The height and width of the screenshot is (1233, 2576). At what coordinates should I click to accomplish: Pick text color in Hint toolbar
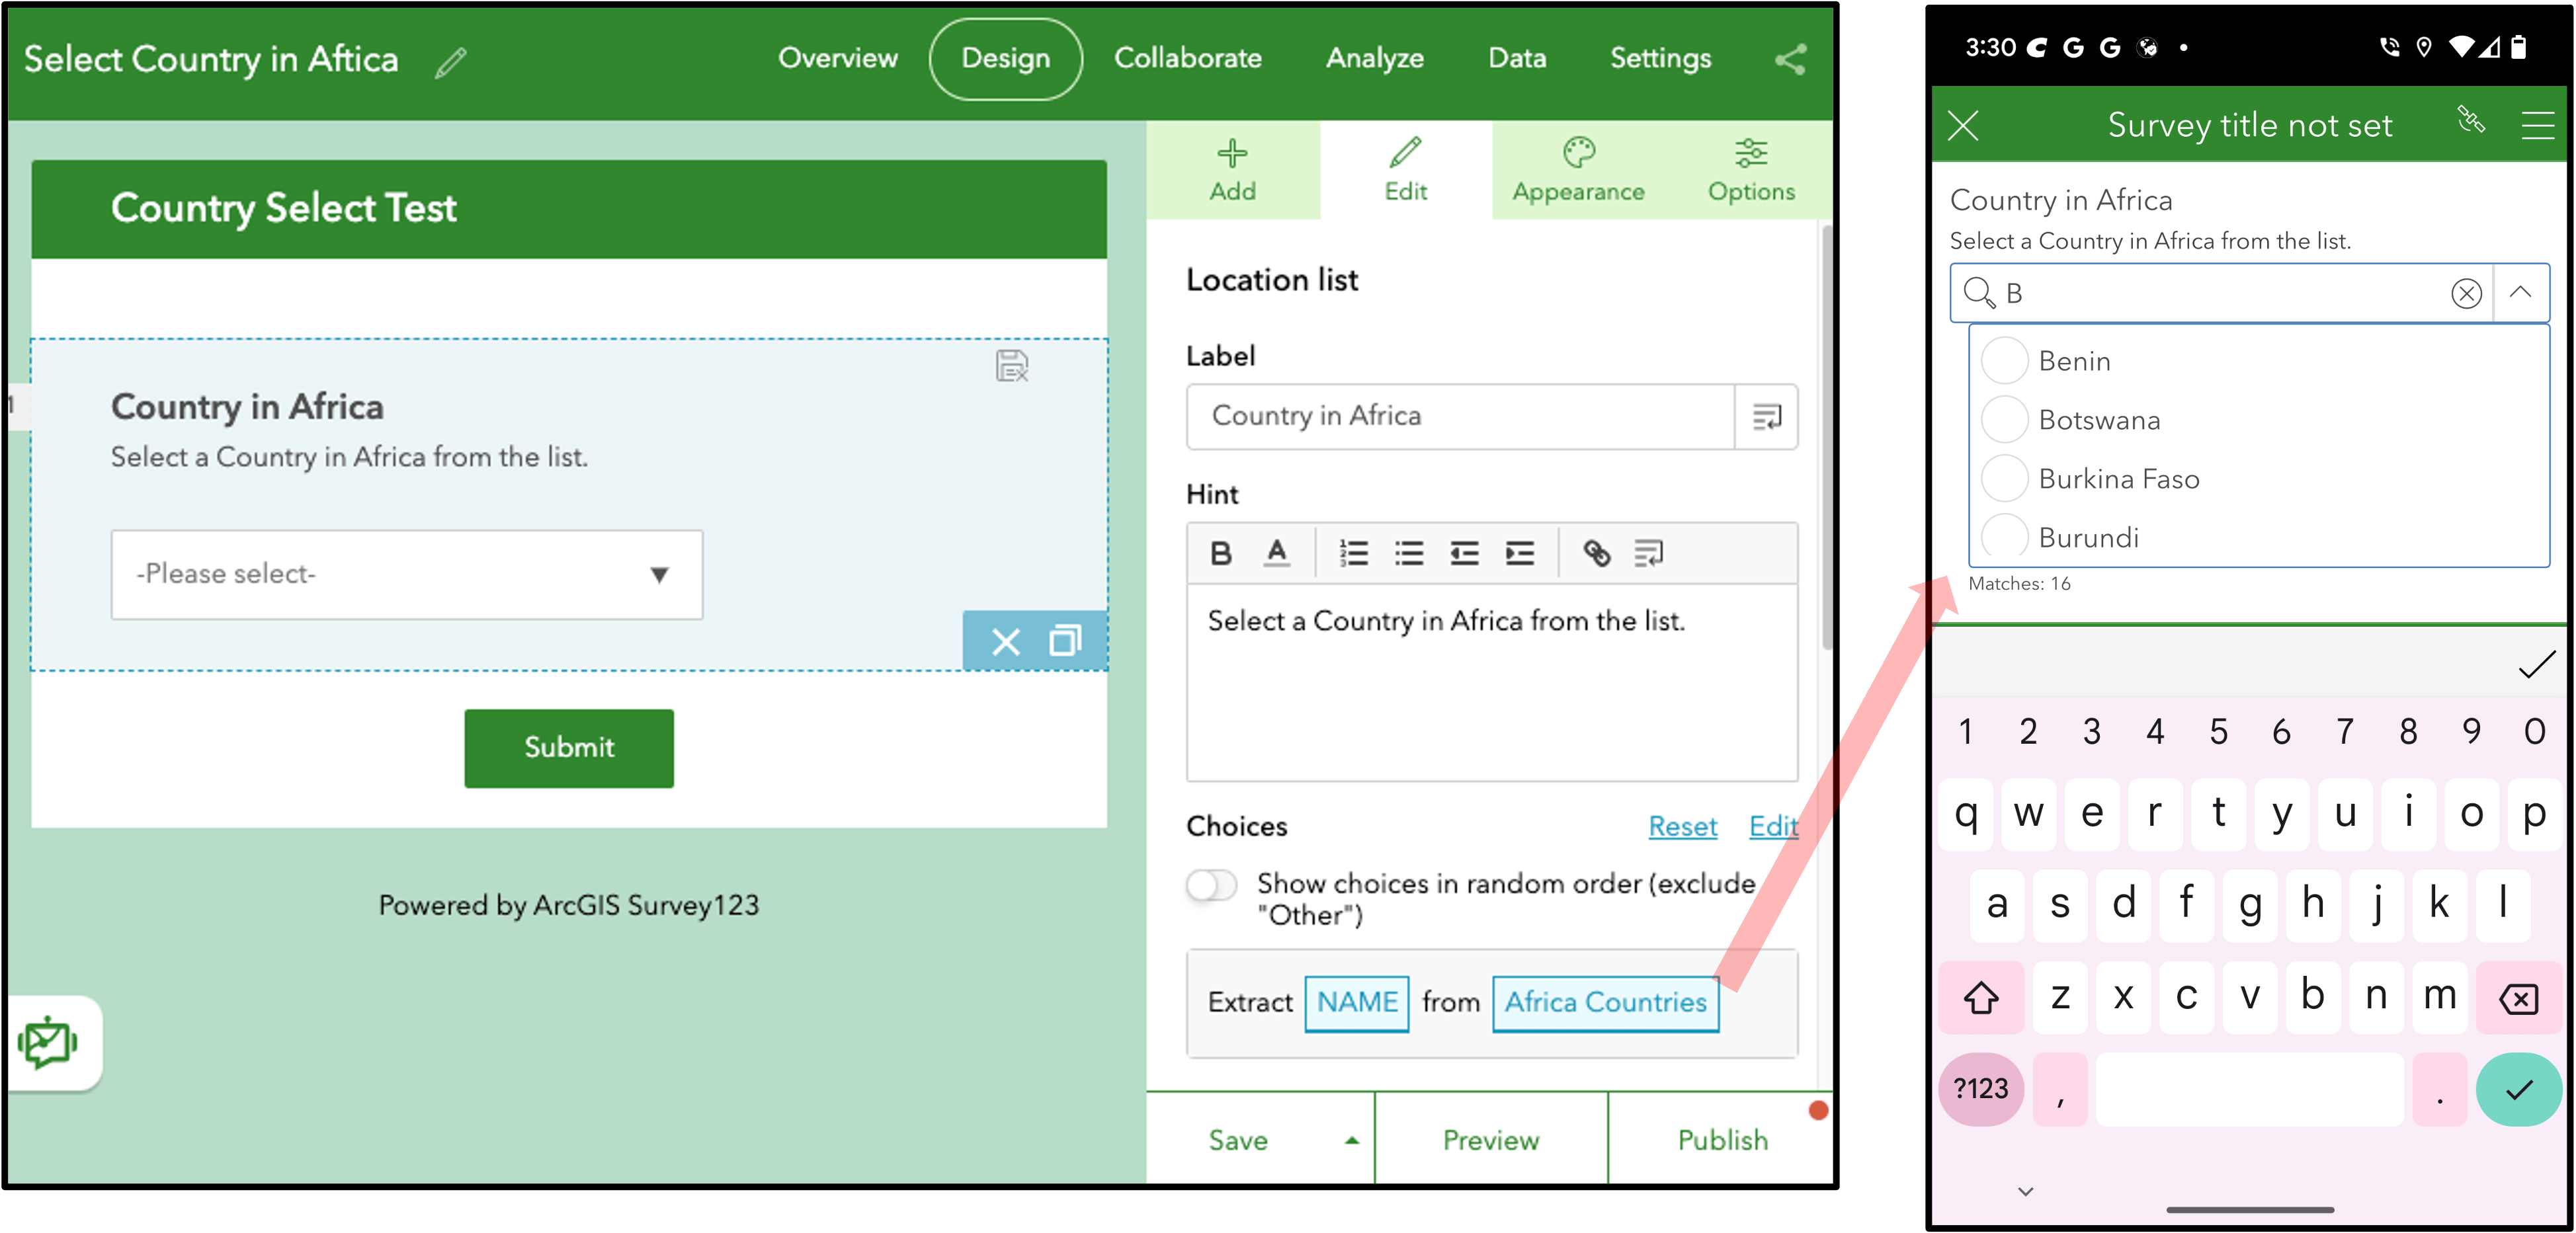1276,553
